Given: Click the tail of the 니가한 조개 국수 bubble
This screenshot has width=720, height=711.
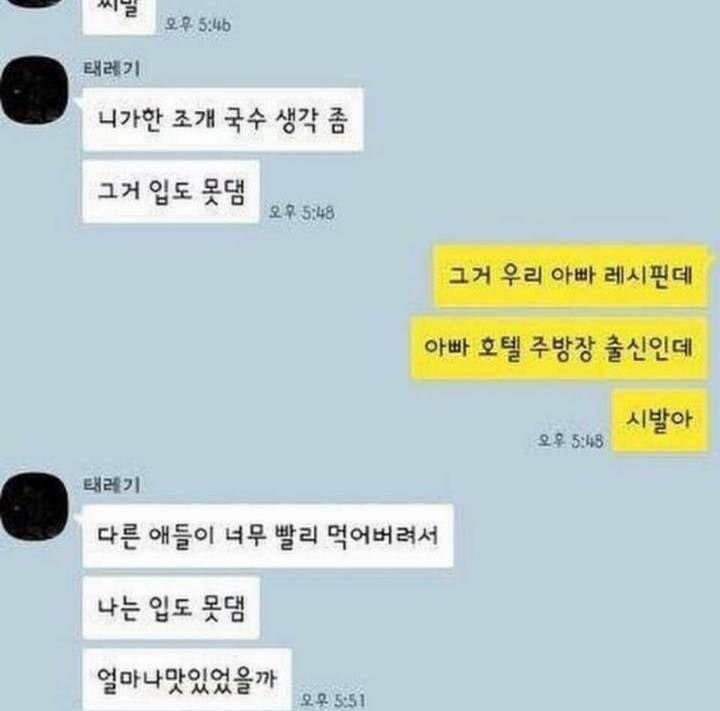Looking at the screenshot, I should click(80, 104).
